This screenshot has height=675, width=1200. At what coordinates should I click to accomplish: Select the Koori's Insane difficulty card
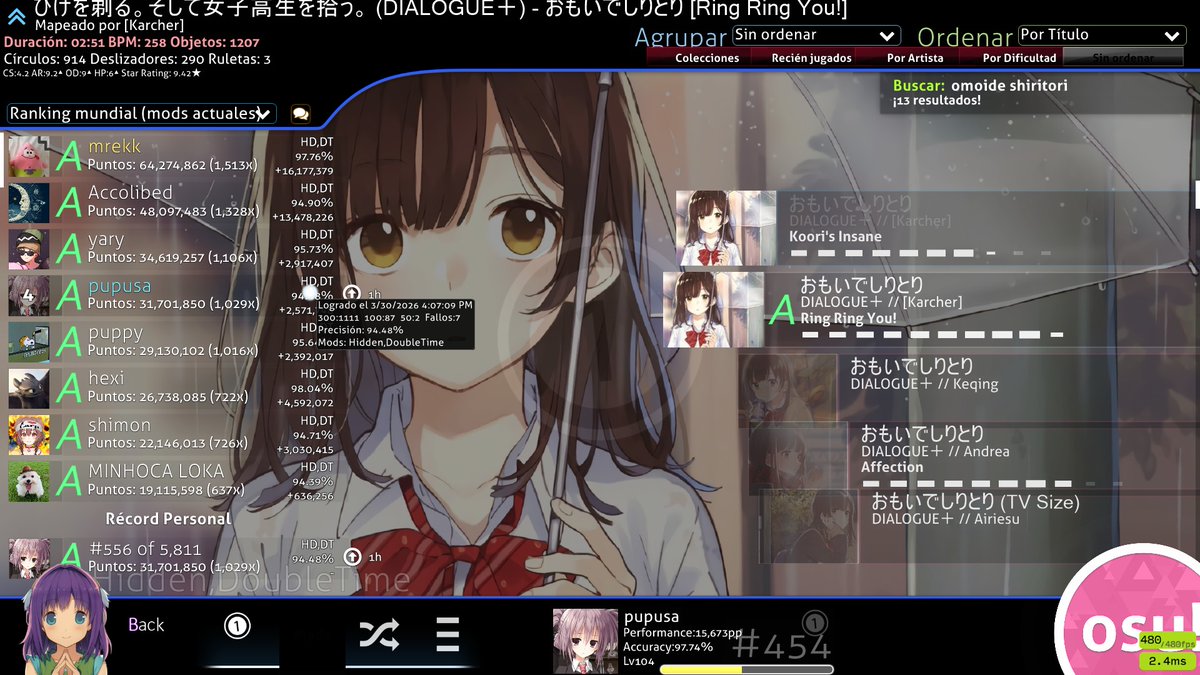click(935, 228)
